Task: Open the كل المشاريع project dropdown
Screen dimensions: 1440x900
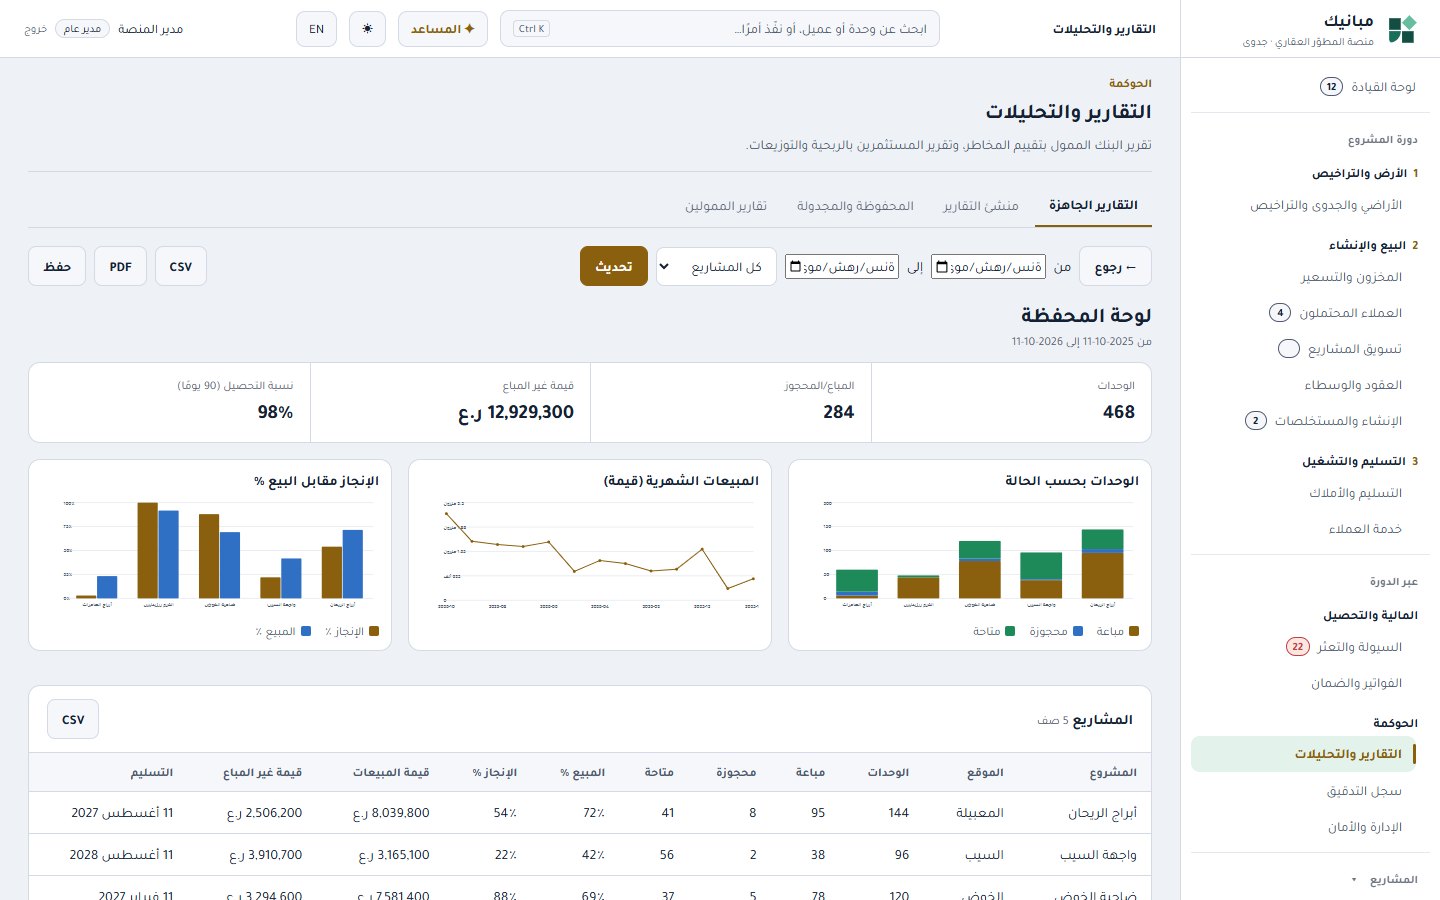Action: (x=716, y=267)
